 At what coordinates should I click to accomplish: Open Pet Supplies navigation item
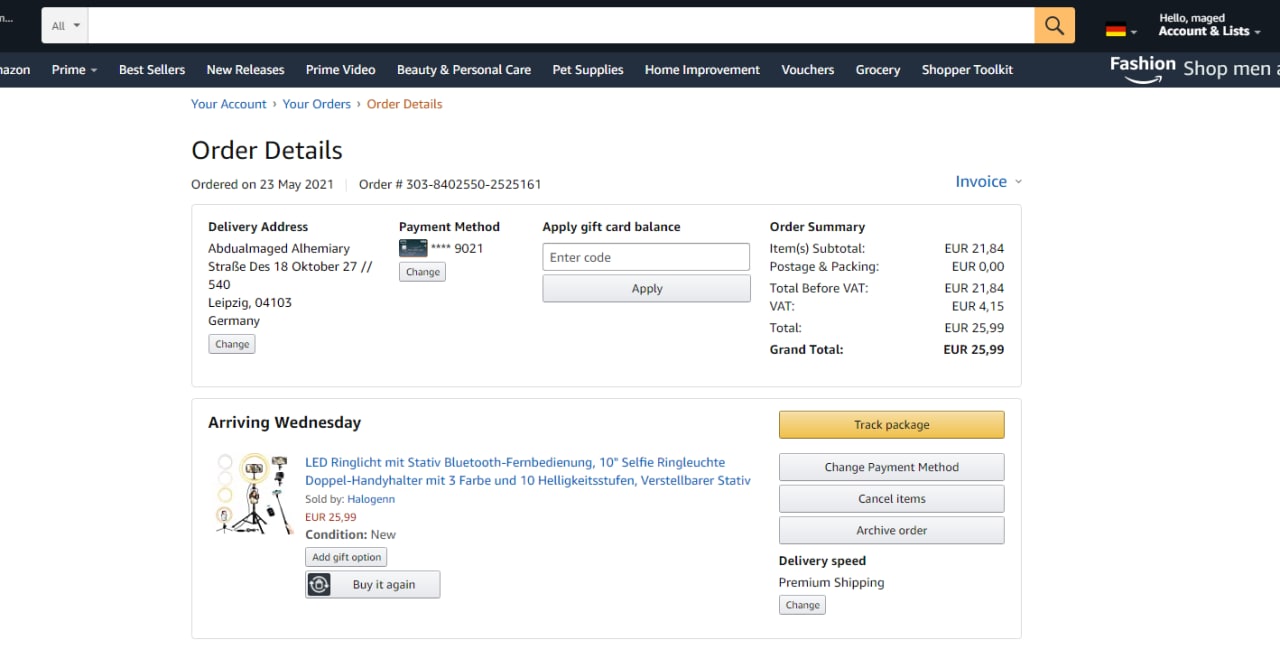pos(588,70)
